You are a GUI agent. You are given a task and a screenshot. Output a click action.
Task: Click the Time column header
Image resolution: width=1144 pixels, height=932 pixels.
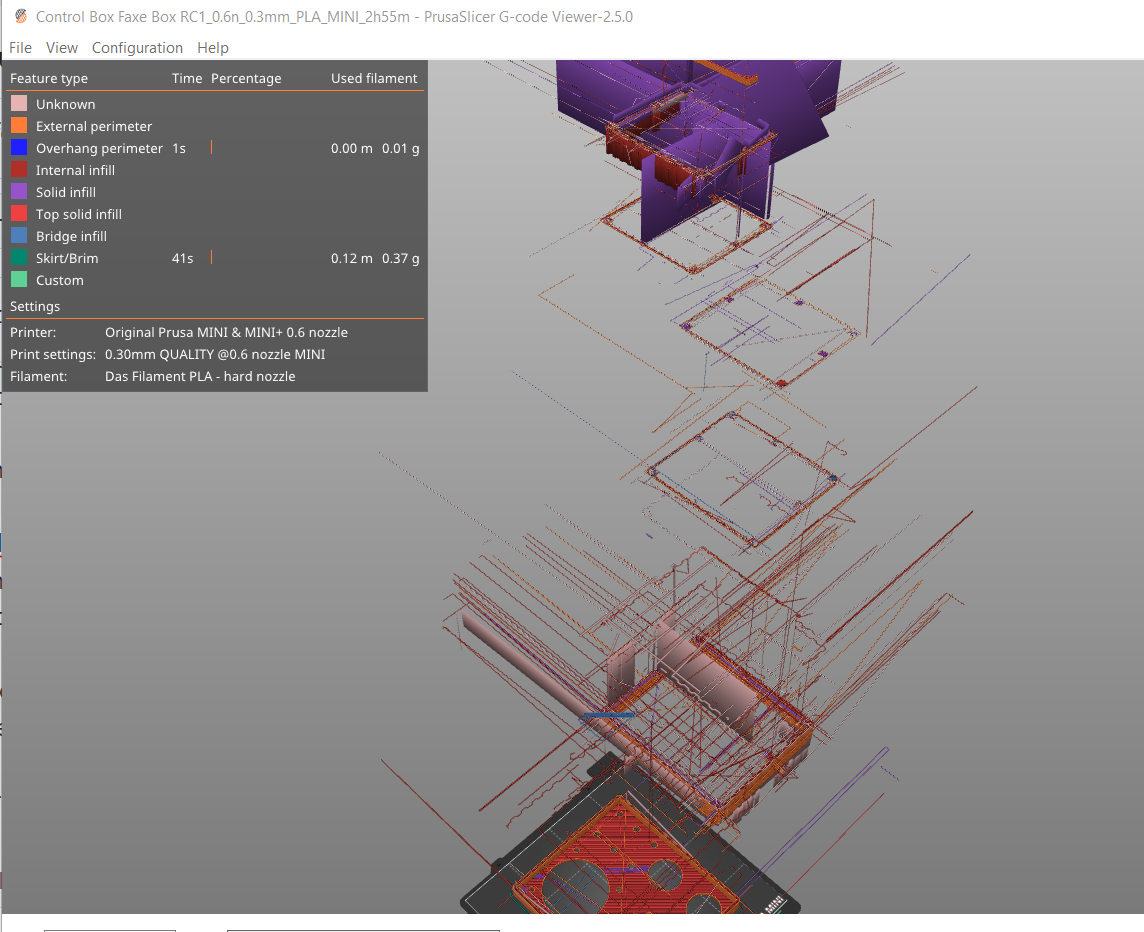point(187,78)
